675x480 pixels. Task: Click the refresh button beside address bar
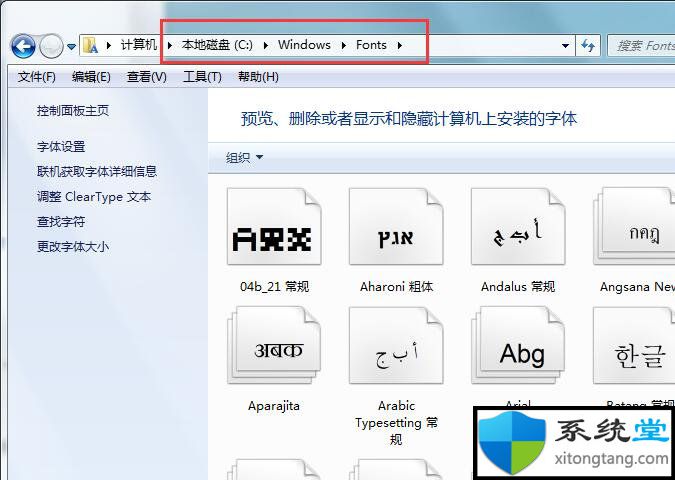pos(588,45)
